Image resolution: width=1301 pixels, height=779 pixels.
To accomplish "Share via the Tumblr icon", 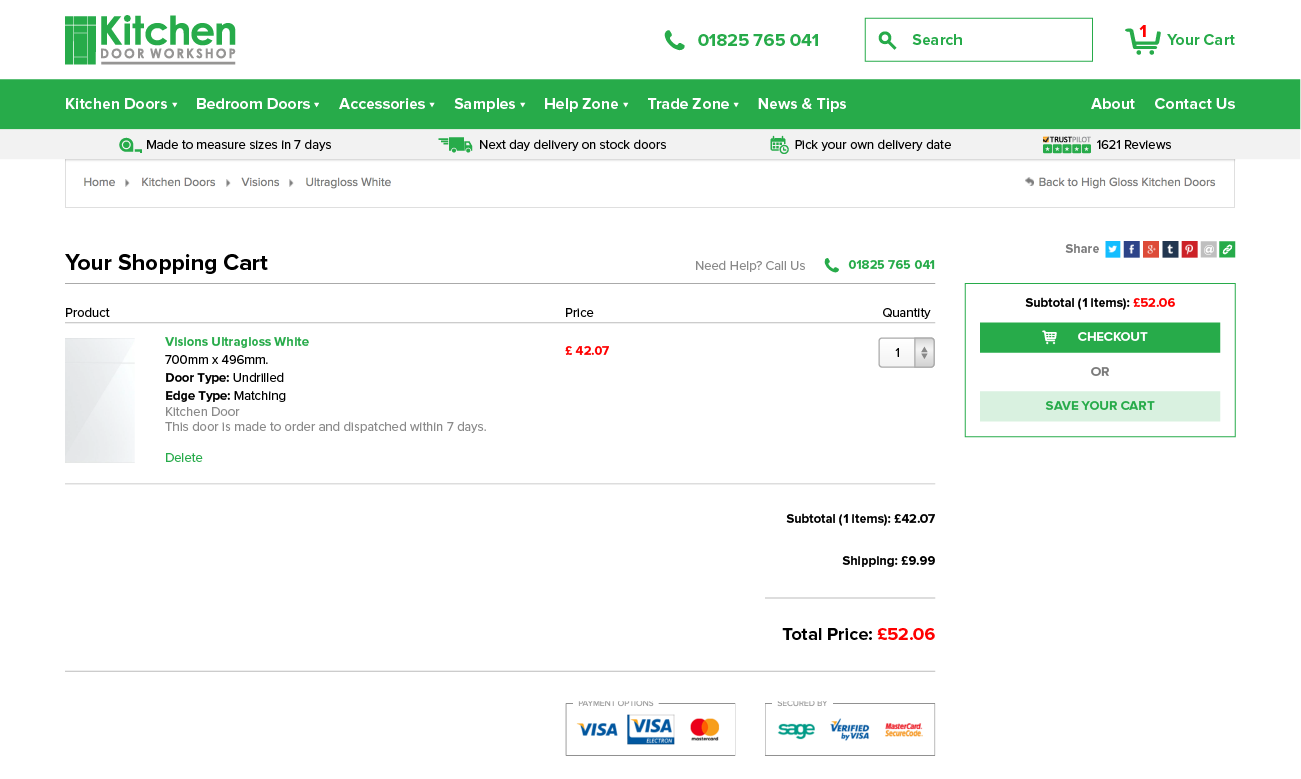I will [x=1170, y=249].
